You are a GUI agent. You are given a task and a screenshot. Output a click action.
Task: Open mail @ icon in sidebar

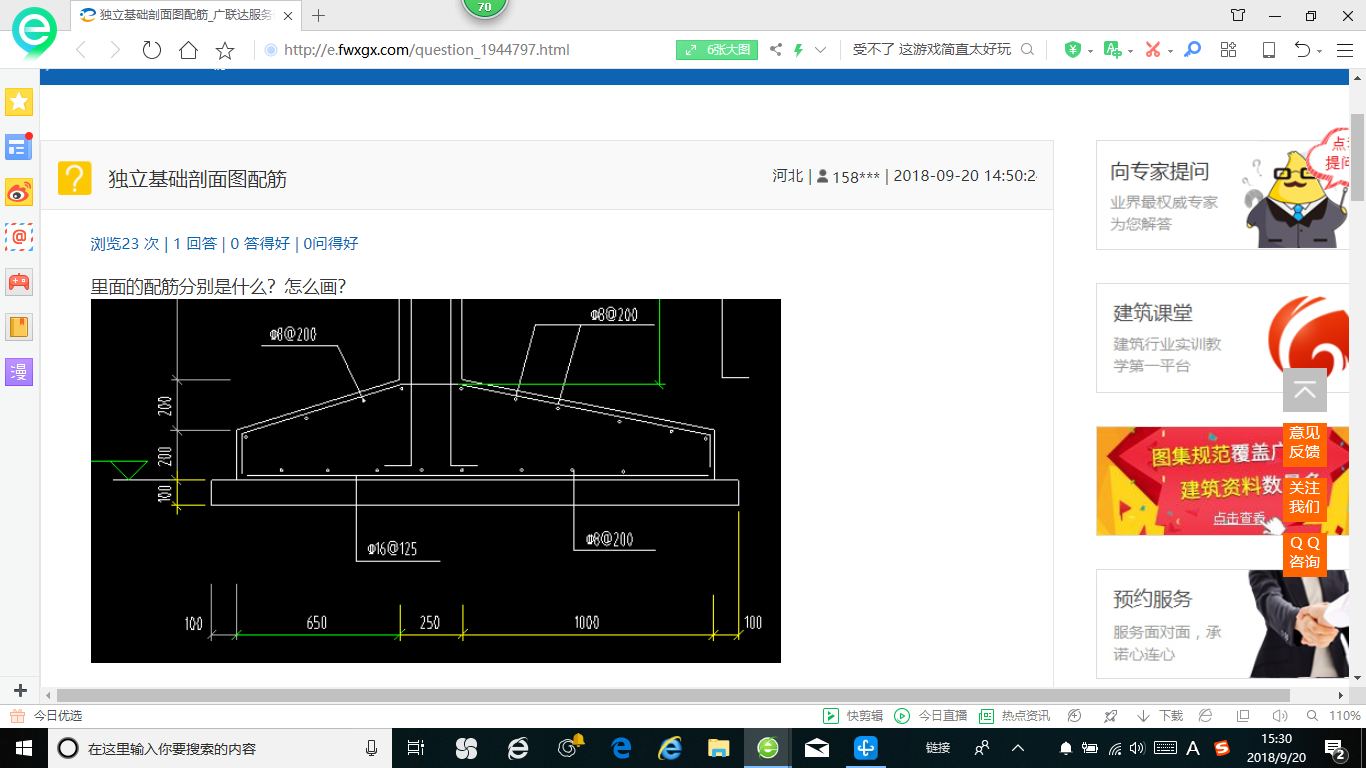(19, 237)
